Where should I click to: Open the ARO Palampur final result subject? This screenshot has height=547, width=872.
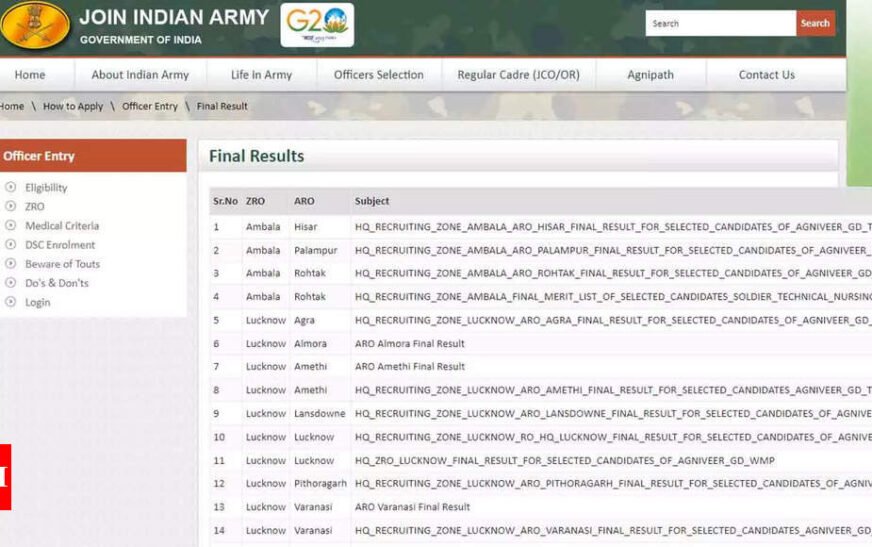613,251
